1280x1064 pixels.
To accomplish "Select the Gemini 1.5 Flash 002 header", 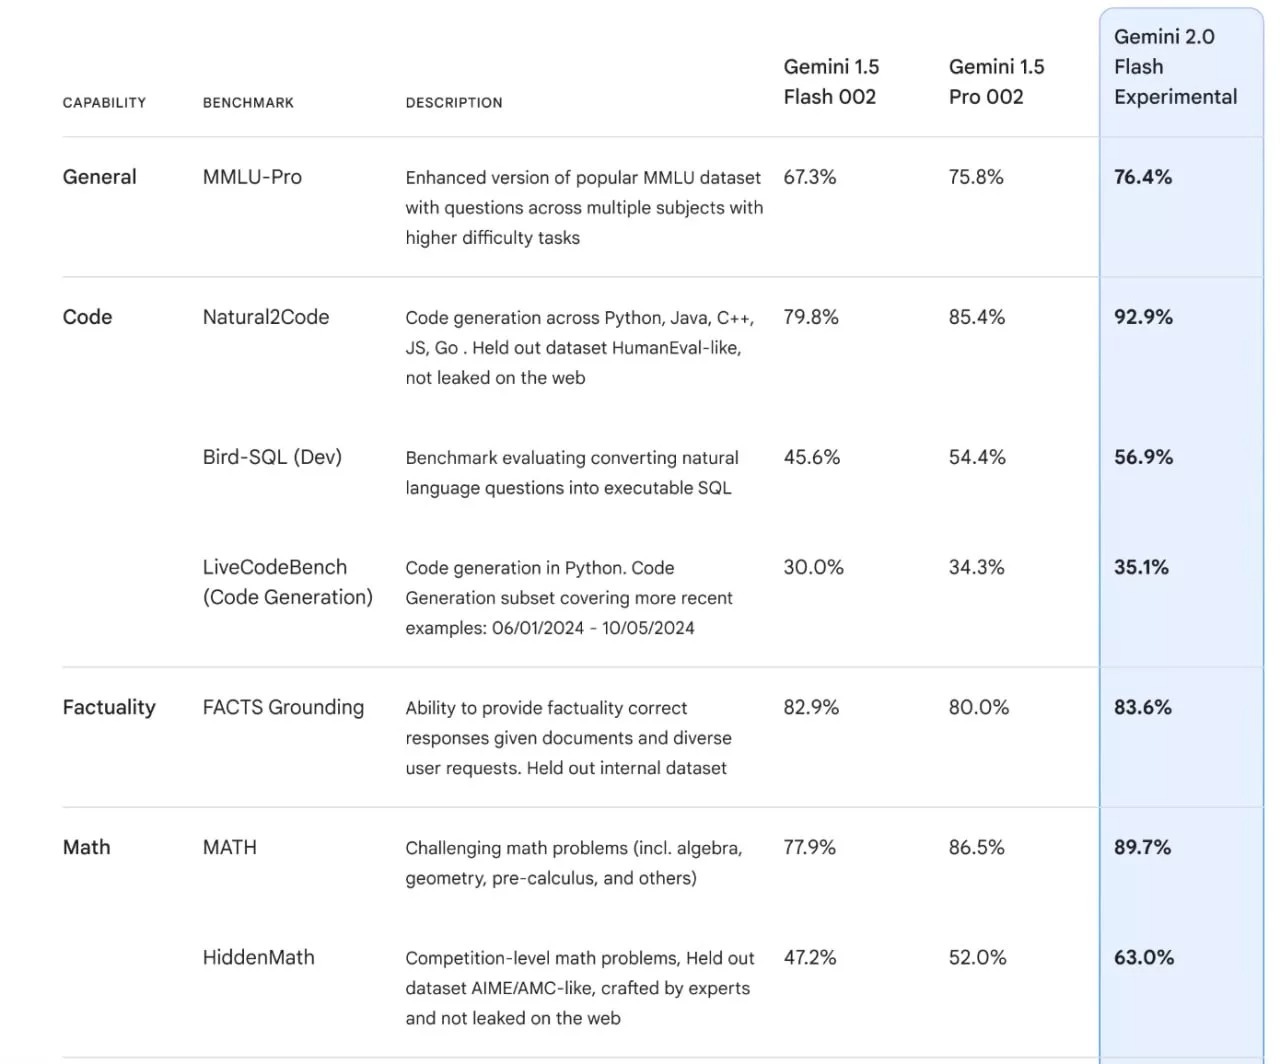I will point(830,82).
